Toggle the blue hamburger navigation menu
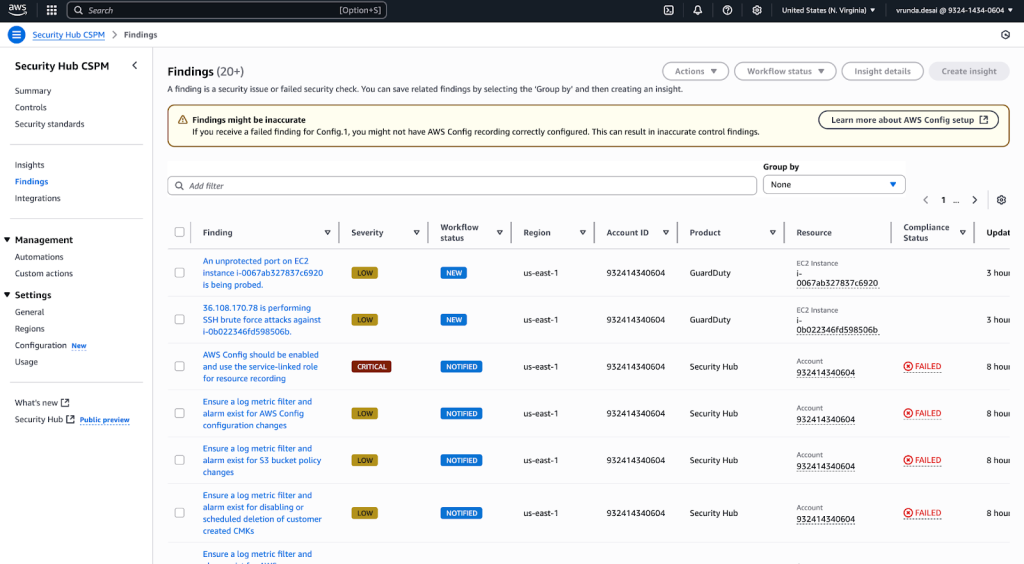Viewport: 1024px width, 564px height. tap(16, 35)
